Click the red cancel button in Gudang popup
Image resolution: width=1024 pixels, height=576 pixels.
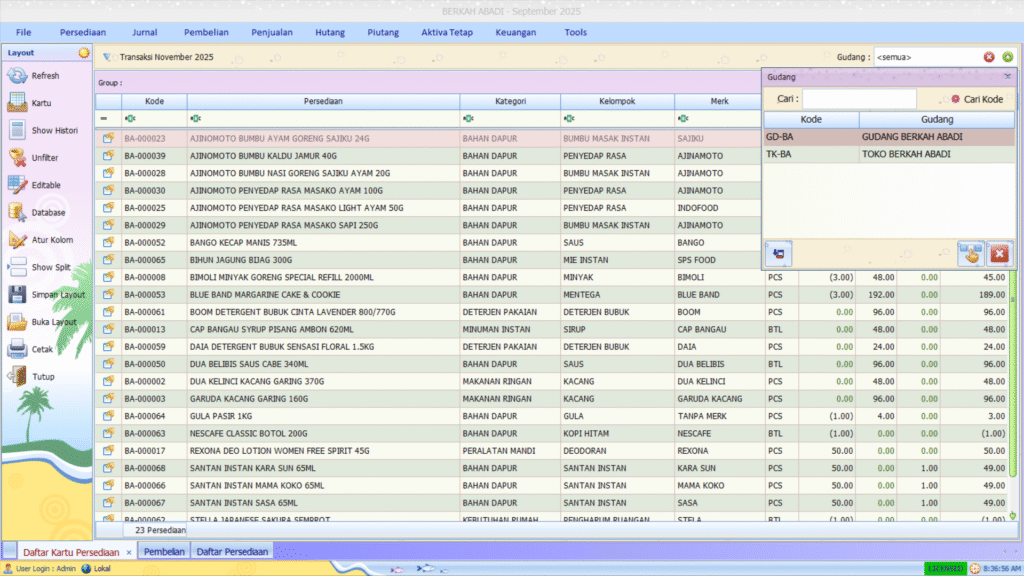click(998, 254)
